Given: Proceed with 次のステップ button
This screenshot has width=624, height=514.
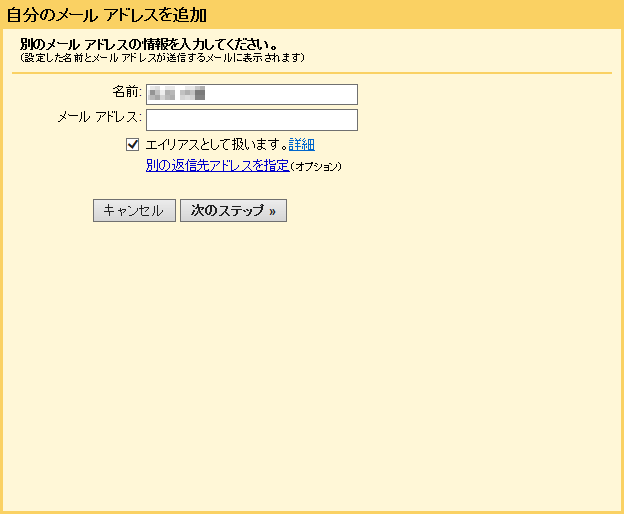Looking at the screenshot, I should 234,210.
